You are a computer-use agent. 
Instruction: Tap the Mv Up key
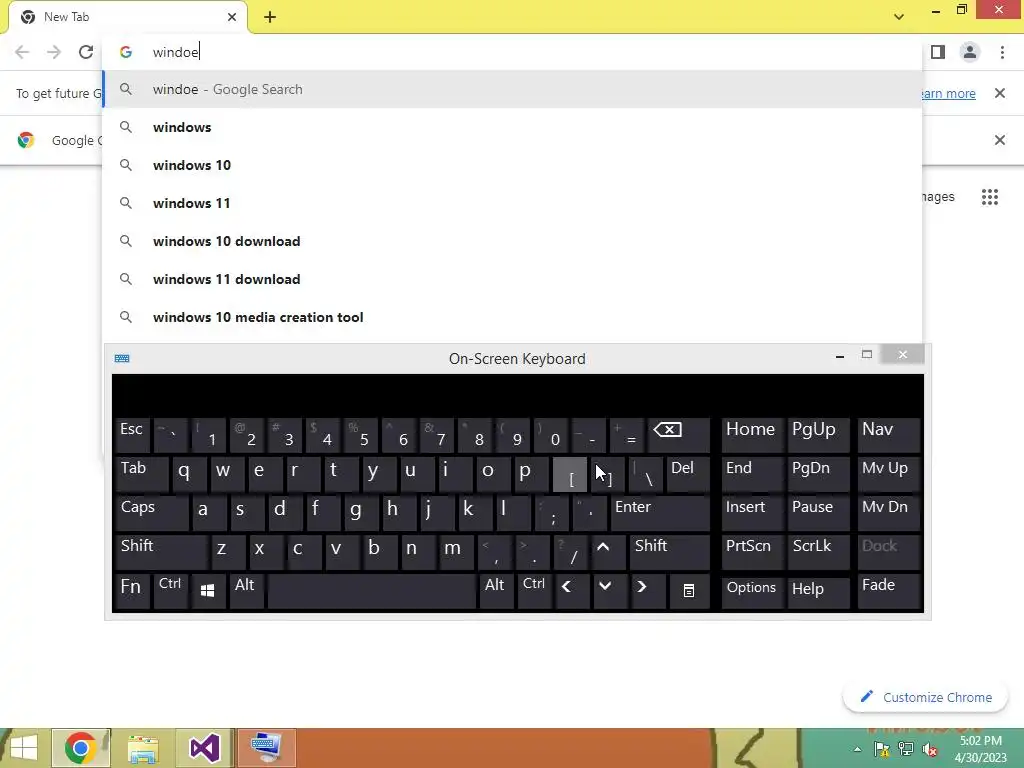click(x=889, y=475)
